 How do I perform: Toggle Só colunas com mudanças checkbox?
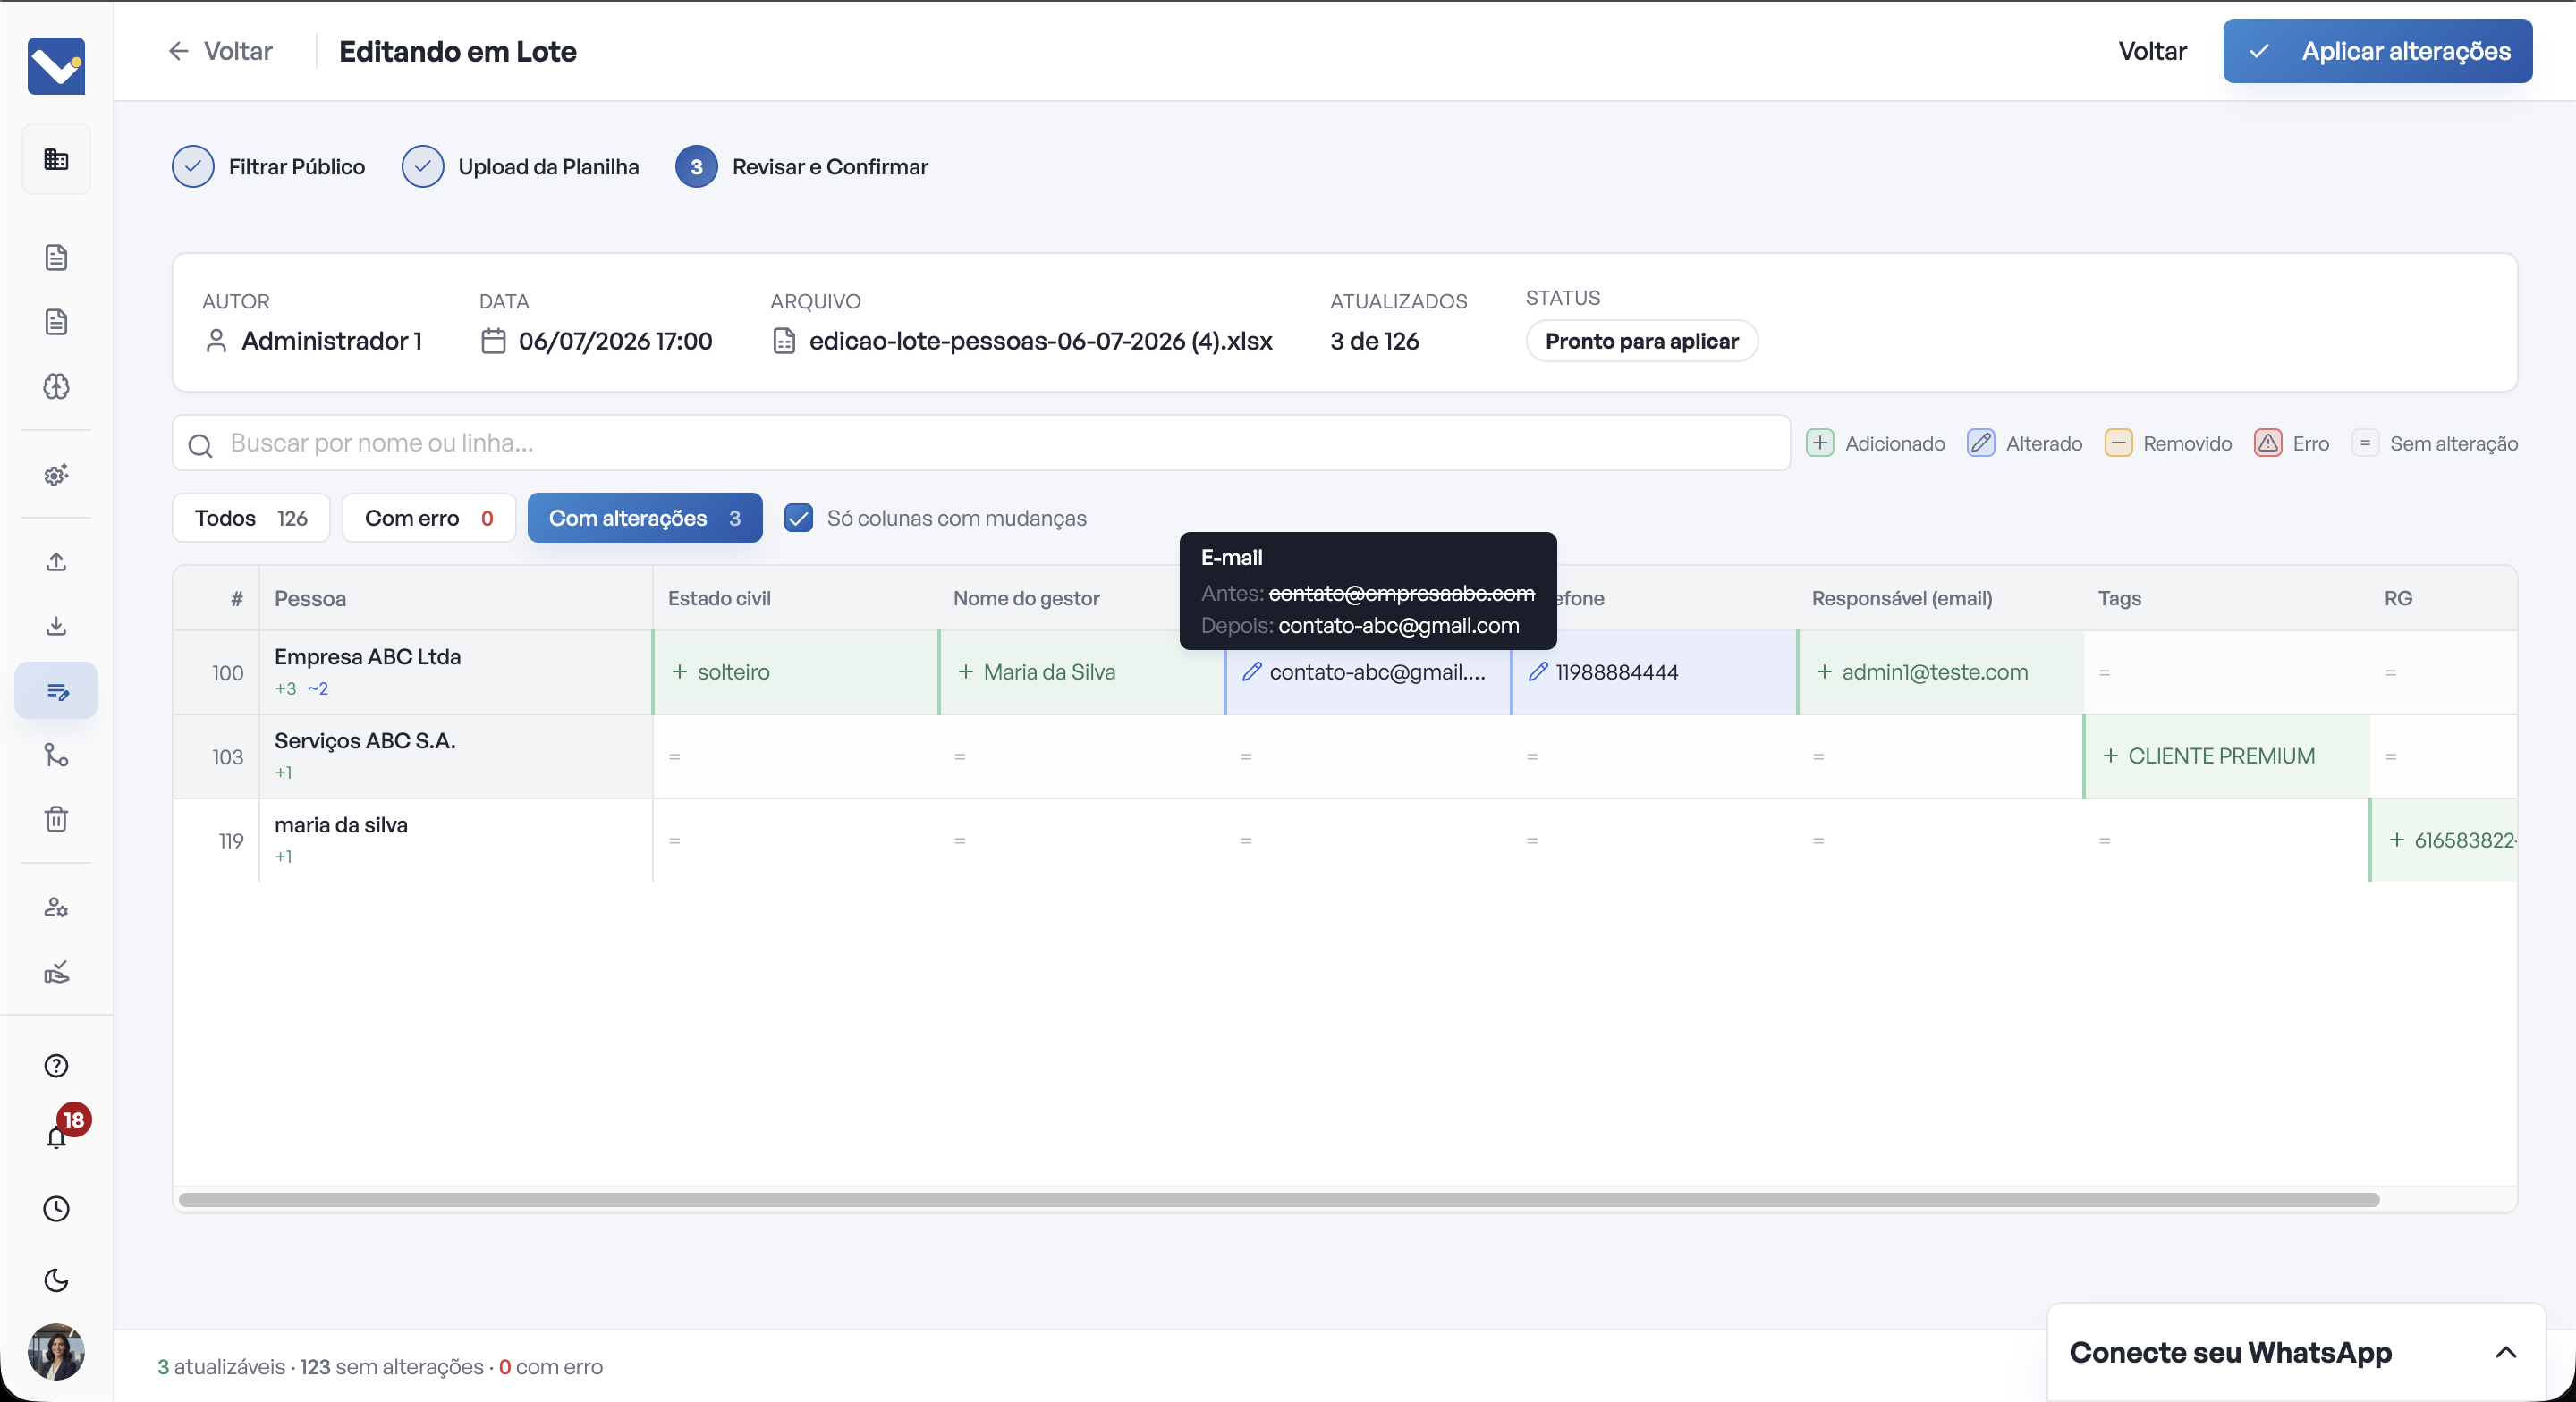tap(798, 518)
